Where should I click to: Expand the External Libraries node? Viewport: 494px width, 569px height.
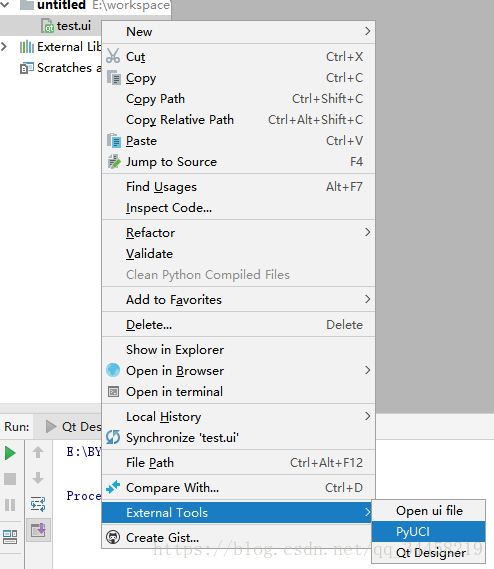point(4,46)
